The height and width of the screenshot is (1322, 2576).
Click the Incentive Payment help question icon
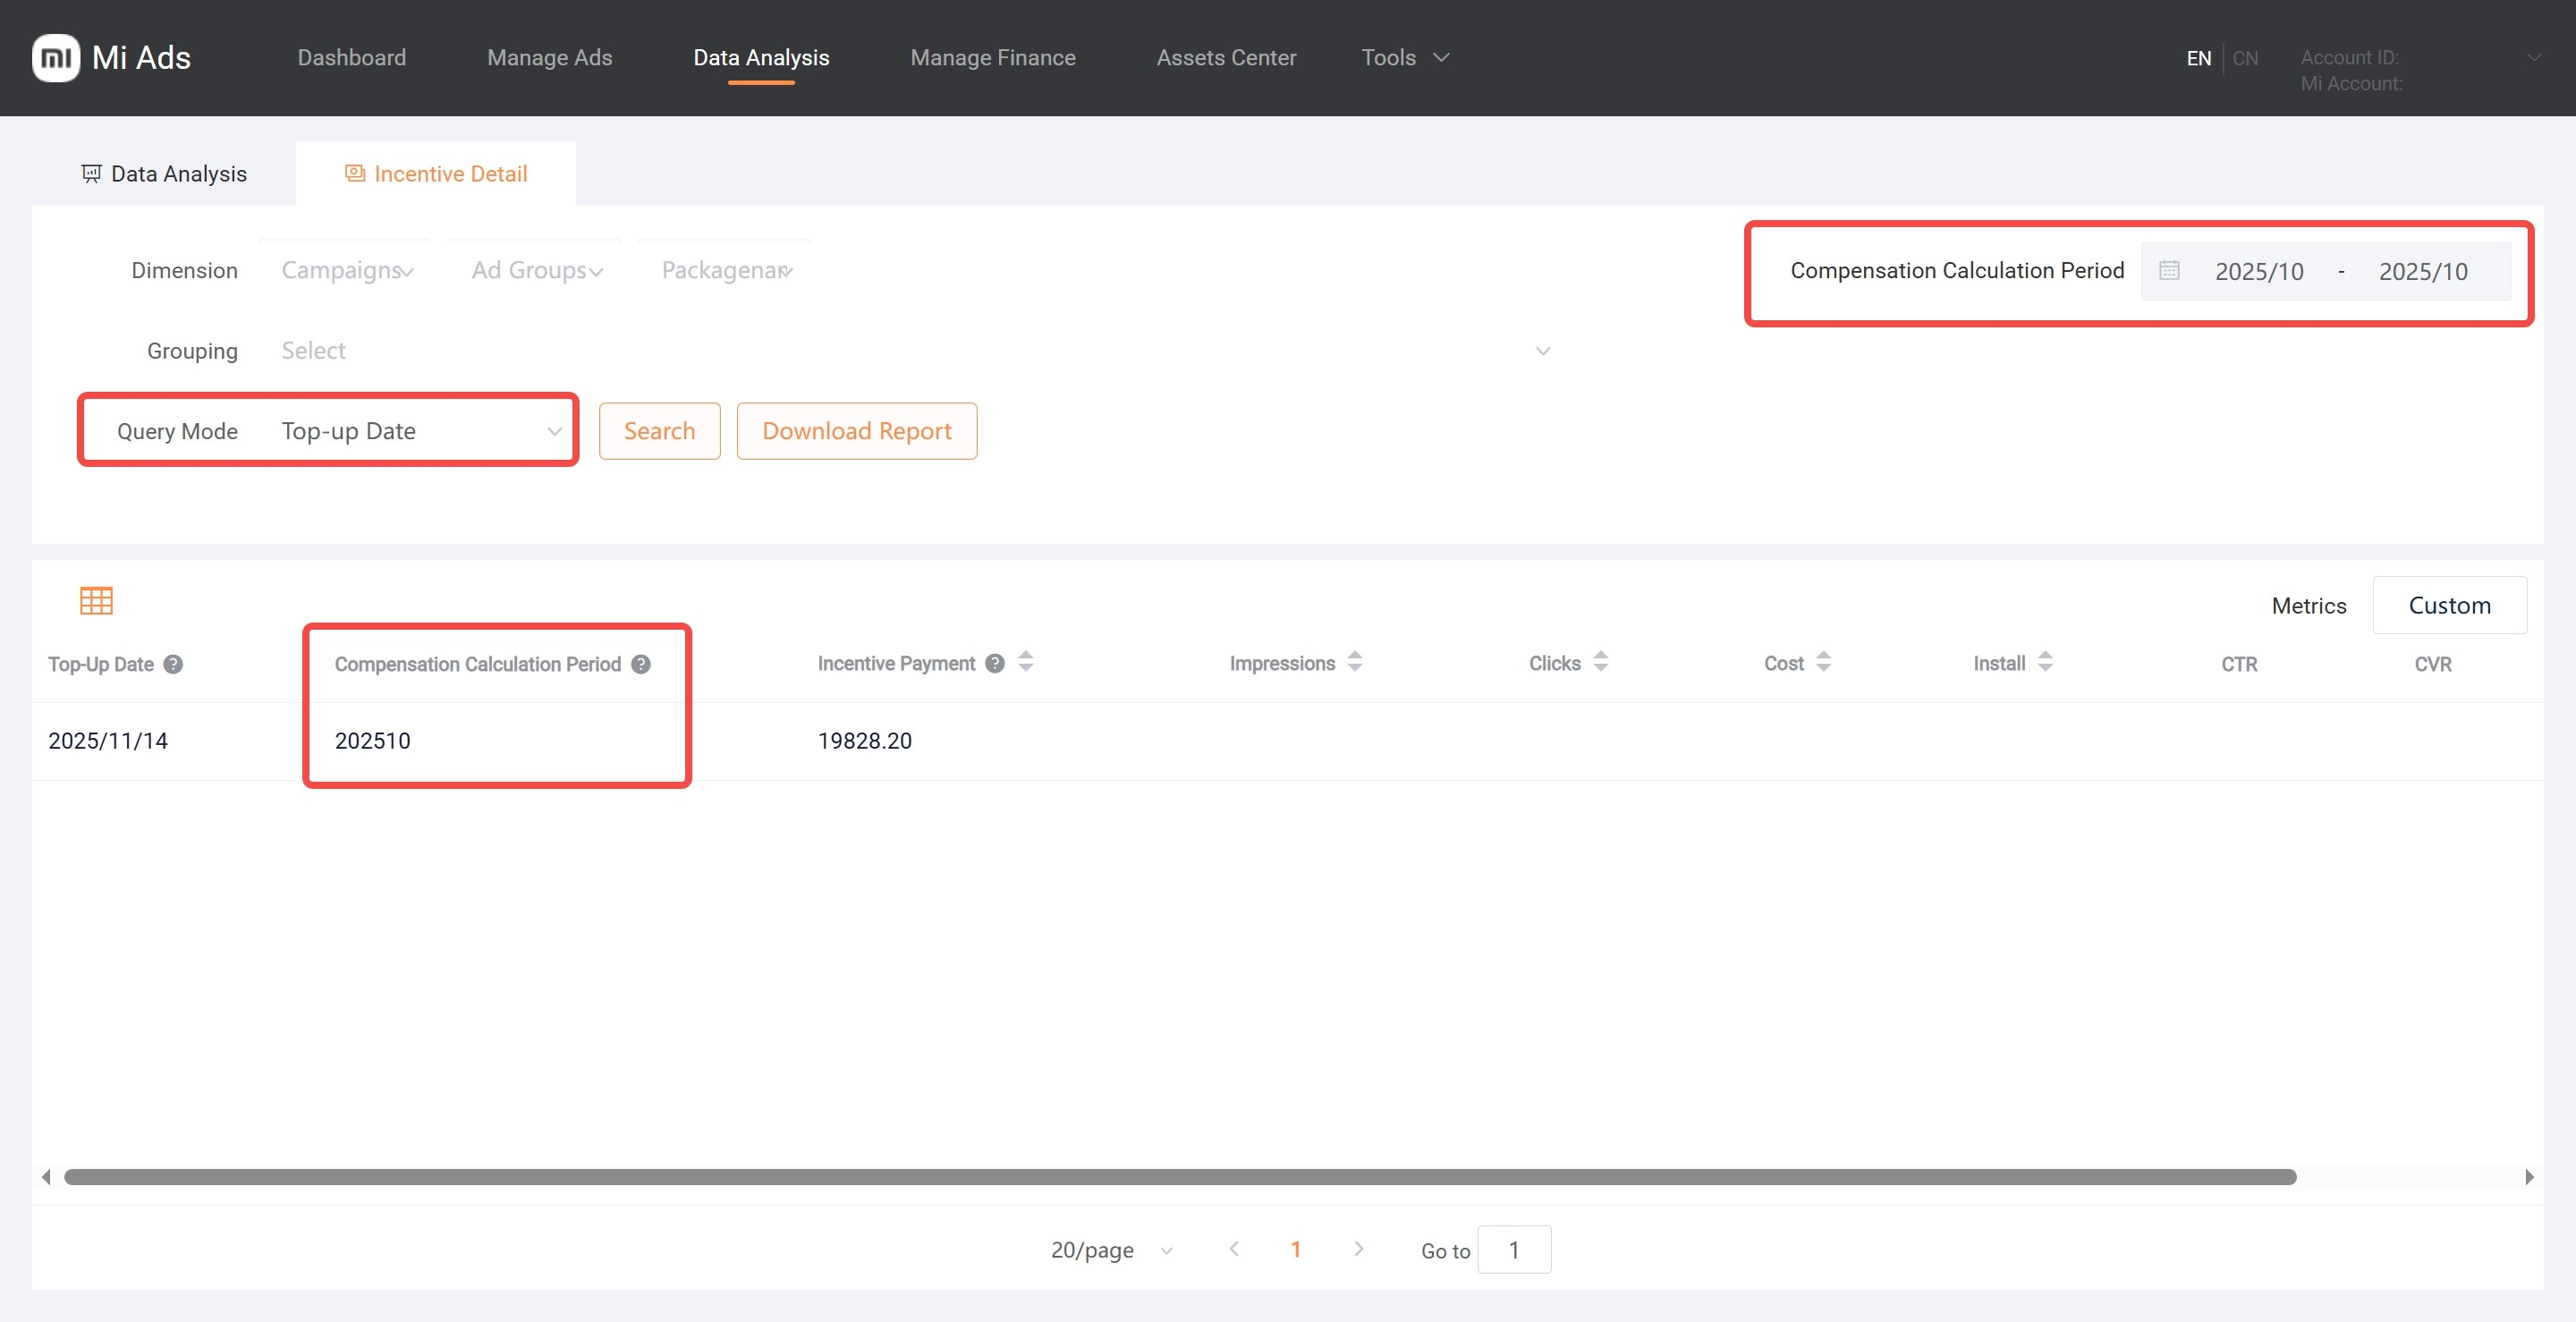pos(994,663)
